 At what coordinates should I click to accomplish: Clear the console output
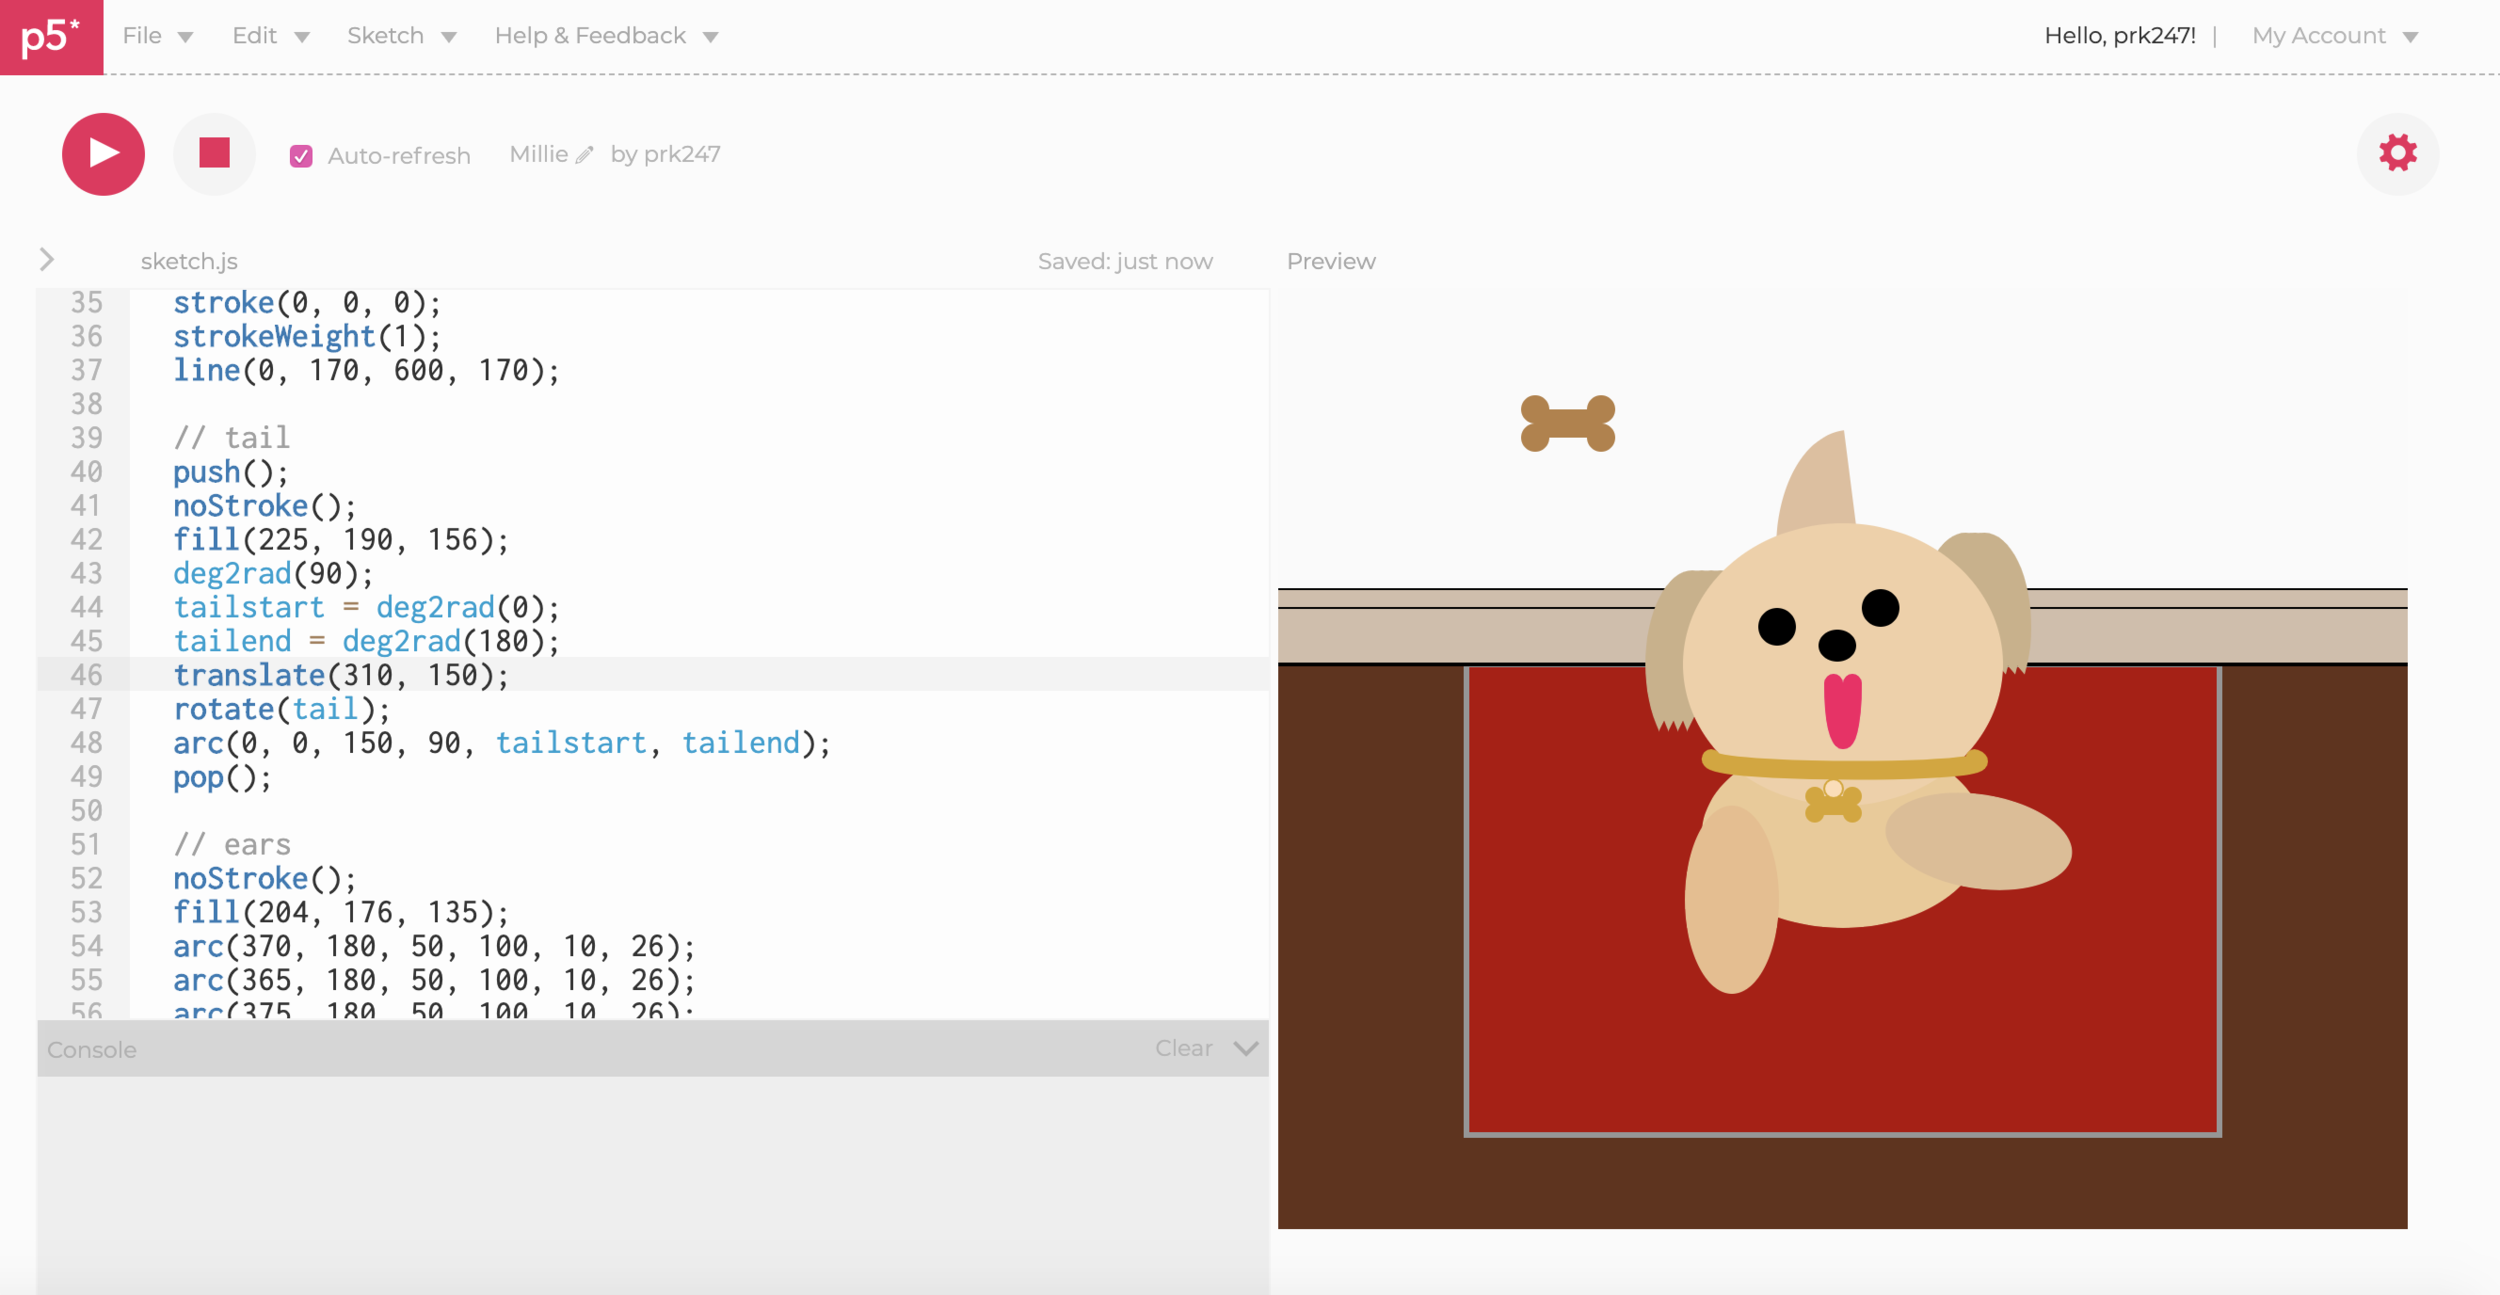coord(1183,1048)
